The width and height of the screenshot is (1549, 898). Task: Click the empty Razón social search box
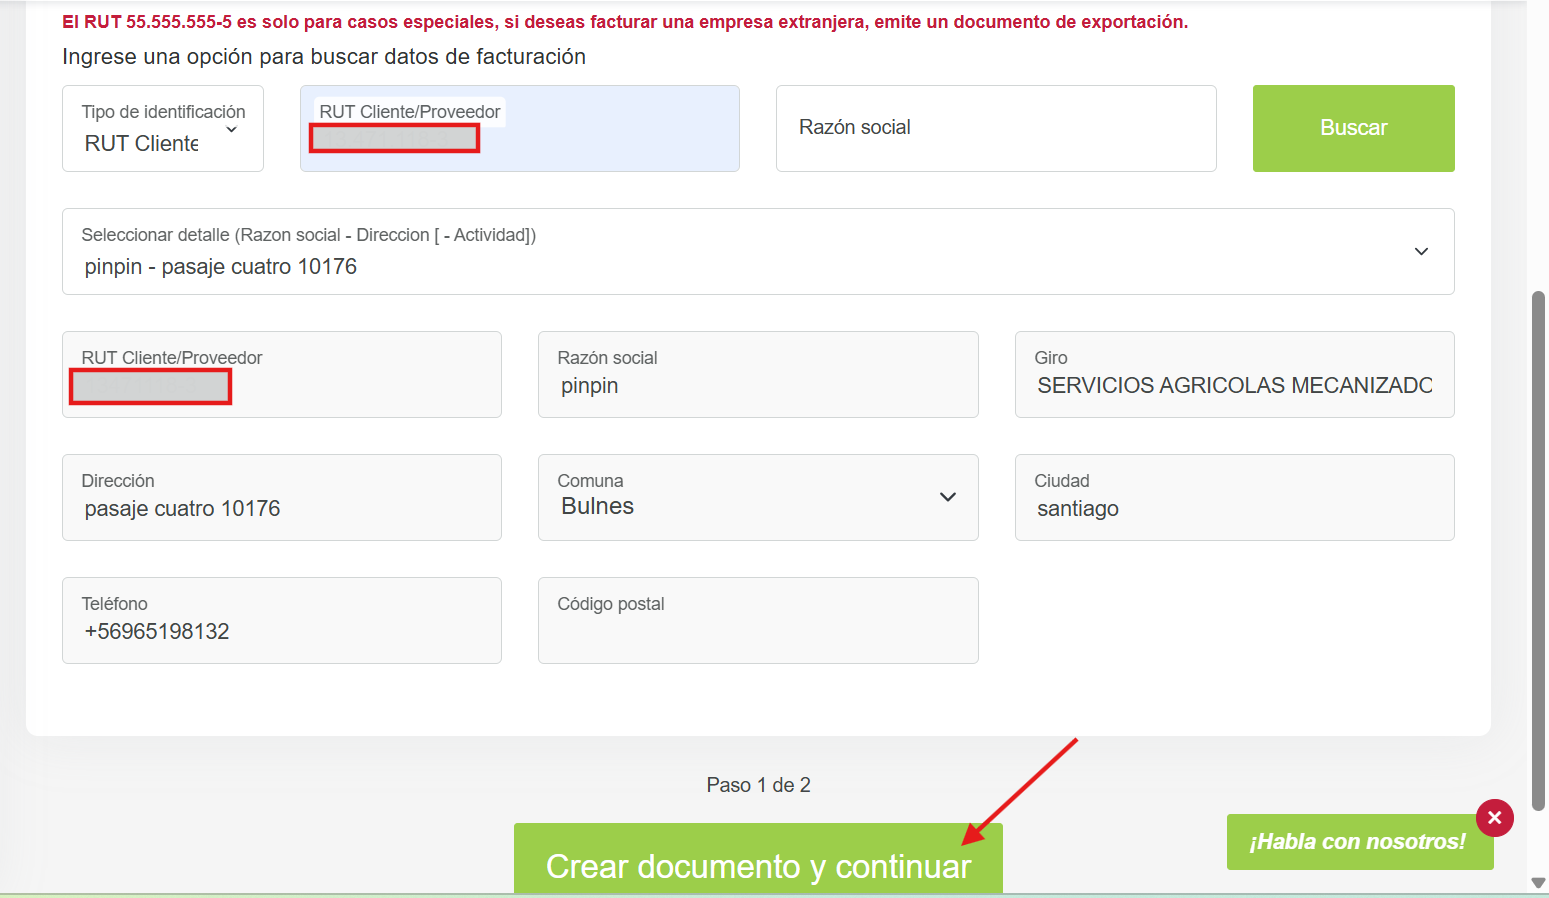coord(995,128)
